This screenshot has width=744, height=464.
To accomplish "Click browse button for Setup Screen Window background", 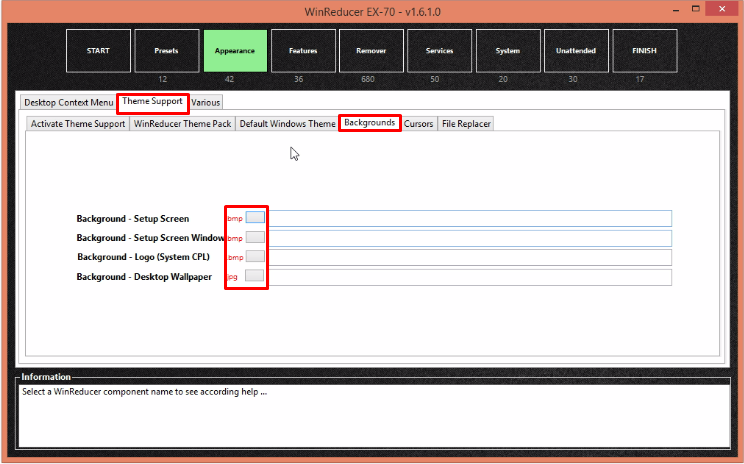I will tap(255, 237).
